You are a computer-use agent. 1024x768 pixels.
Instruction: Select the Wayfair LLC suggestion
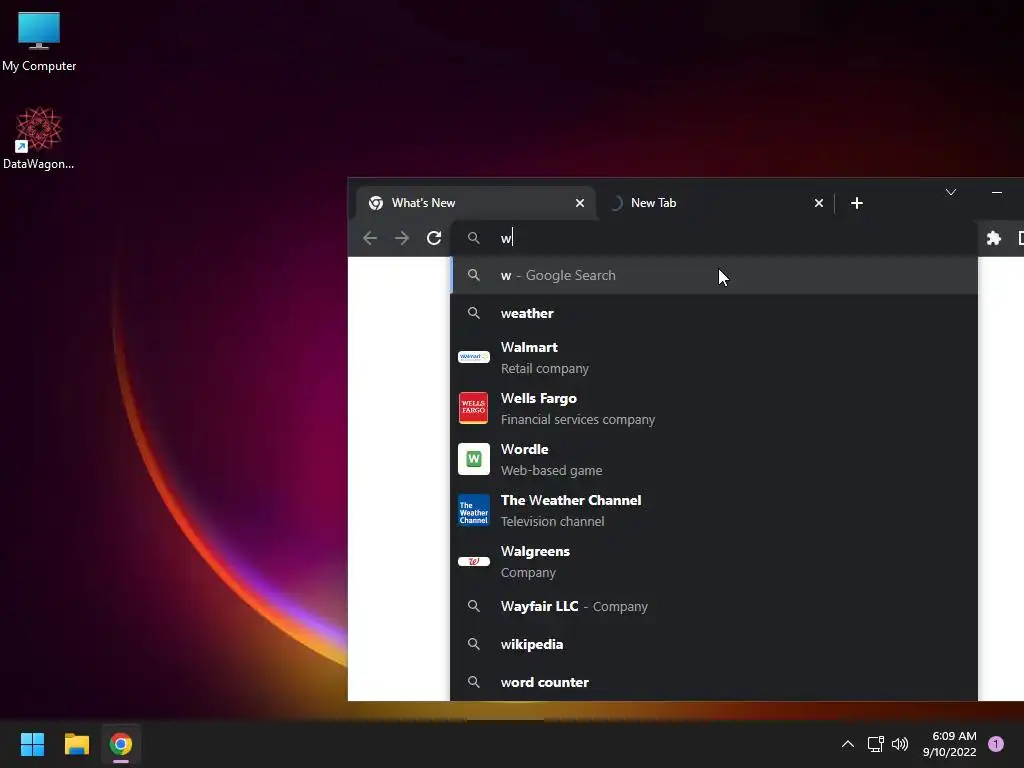(x=714, y=606)
